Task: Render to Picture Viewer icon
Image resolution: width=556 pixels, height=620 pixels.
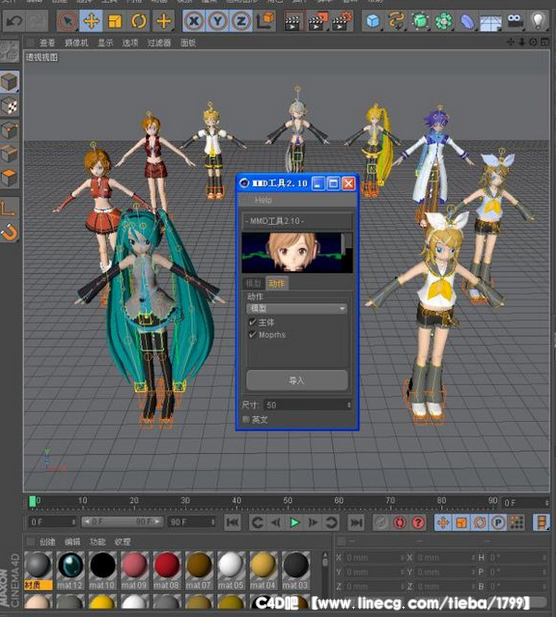Action: pyautogui.click(x=318, y=21)
